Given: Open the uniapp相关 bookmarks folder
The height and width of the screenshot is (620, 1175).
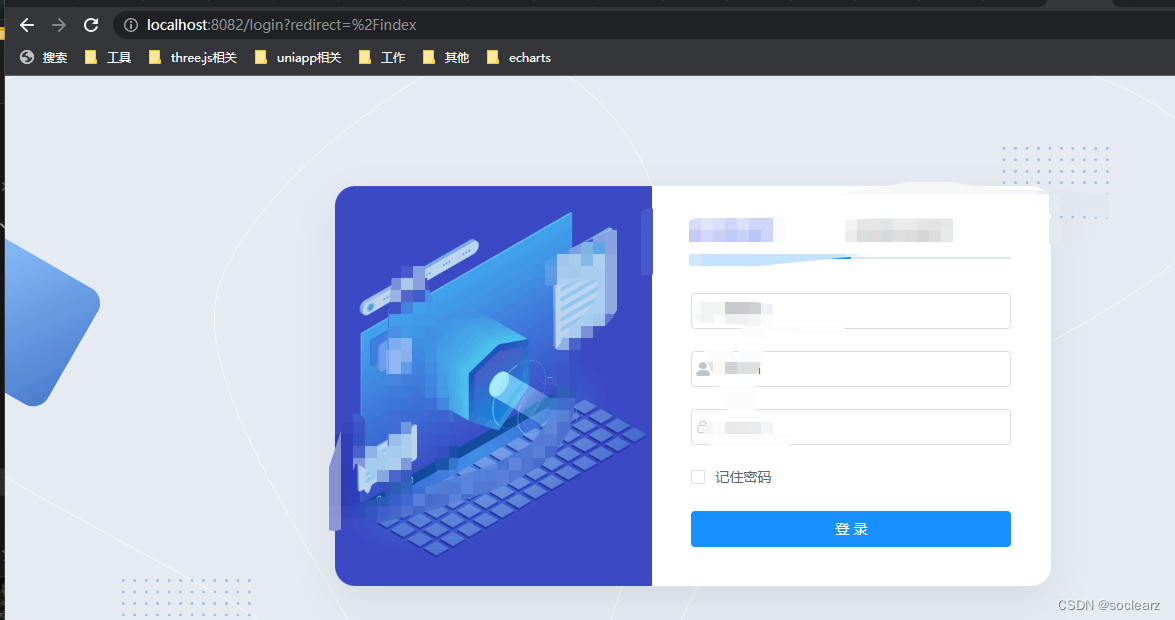Looking at the screenshot, I should pos(297,58).
